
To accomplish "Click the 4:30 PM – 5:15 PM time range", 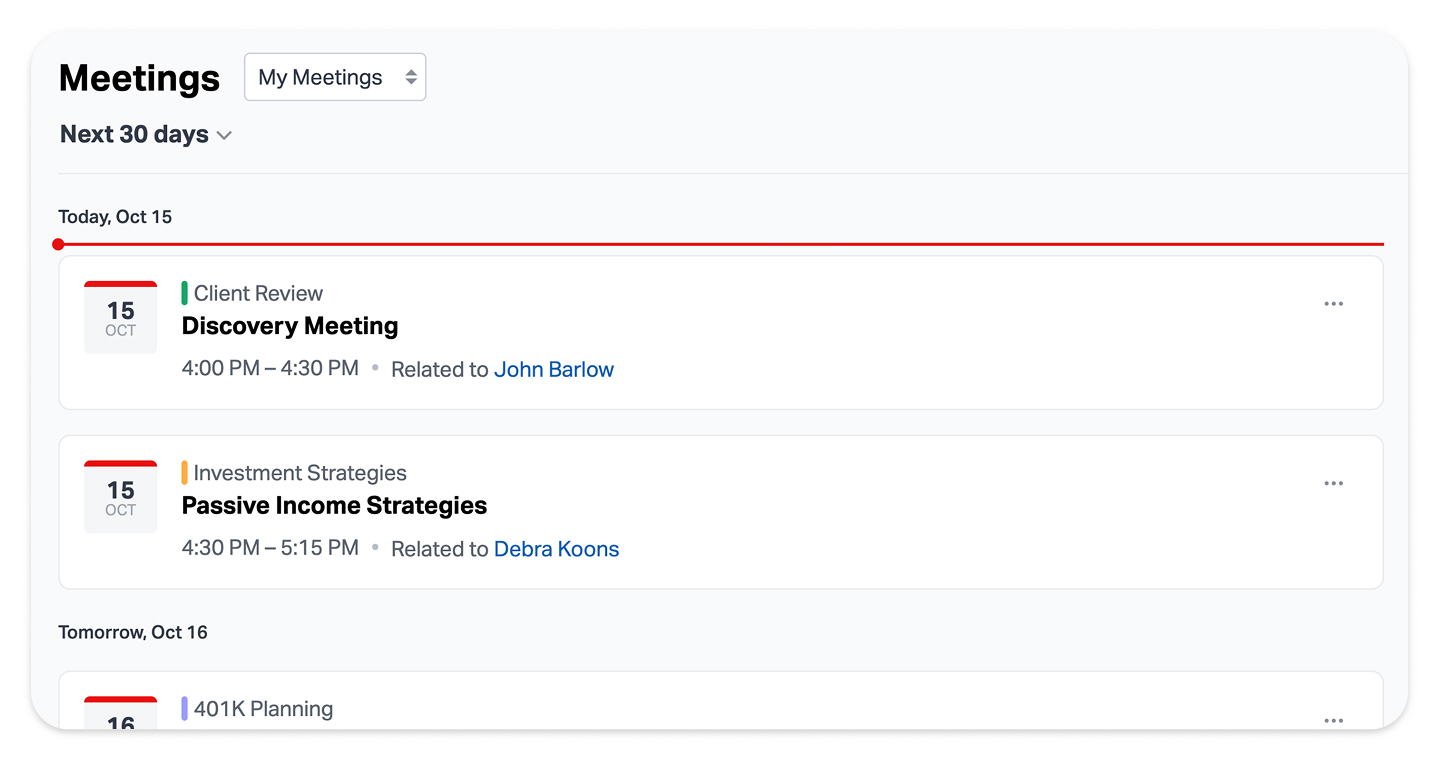I will pyautogui.click(x=270, y=549).
